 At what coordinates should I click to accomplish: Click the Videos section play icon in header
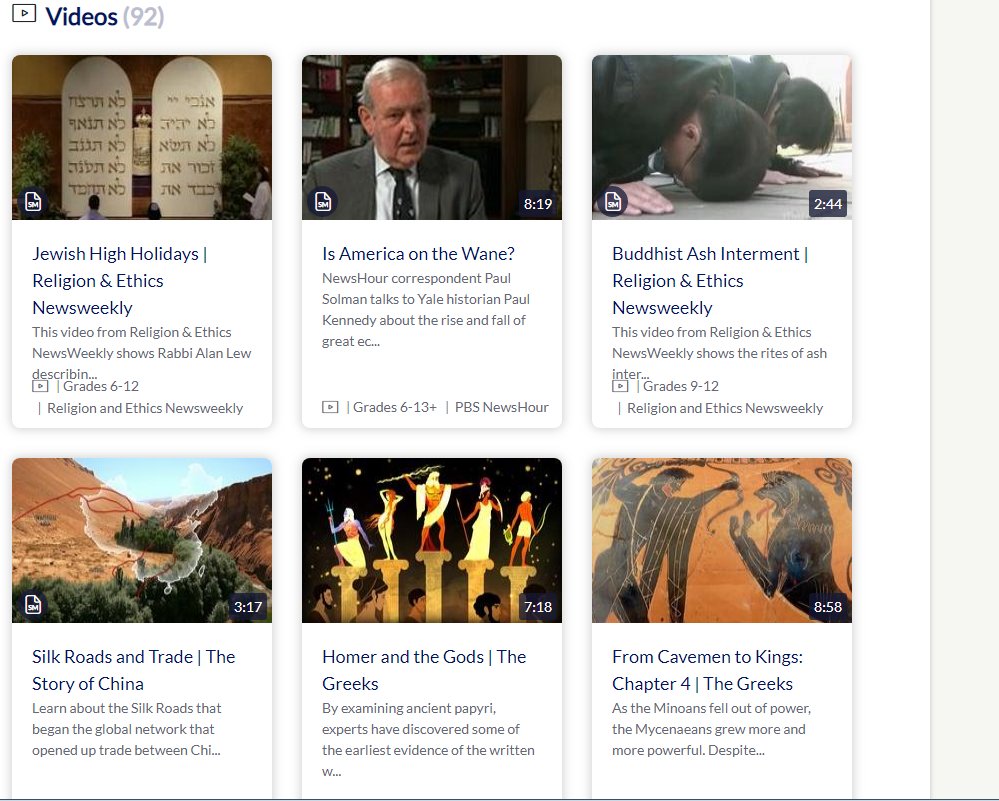(24, 13)
